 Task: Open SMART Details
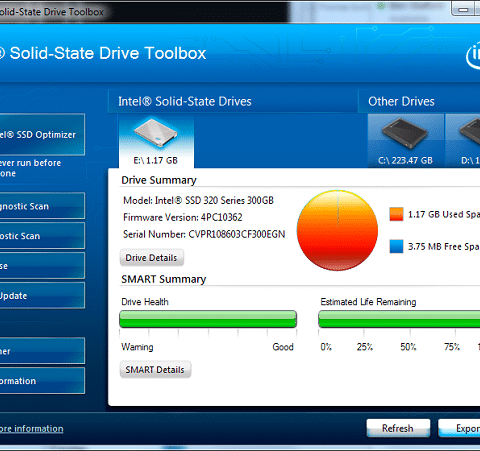pyautogui.click(x=155, y=370)
